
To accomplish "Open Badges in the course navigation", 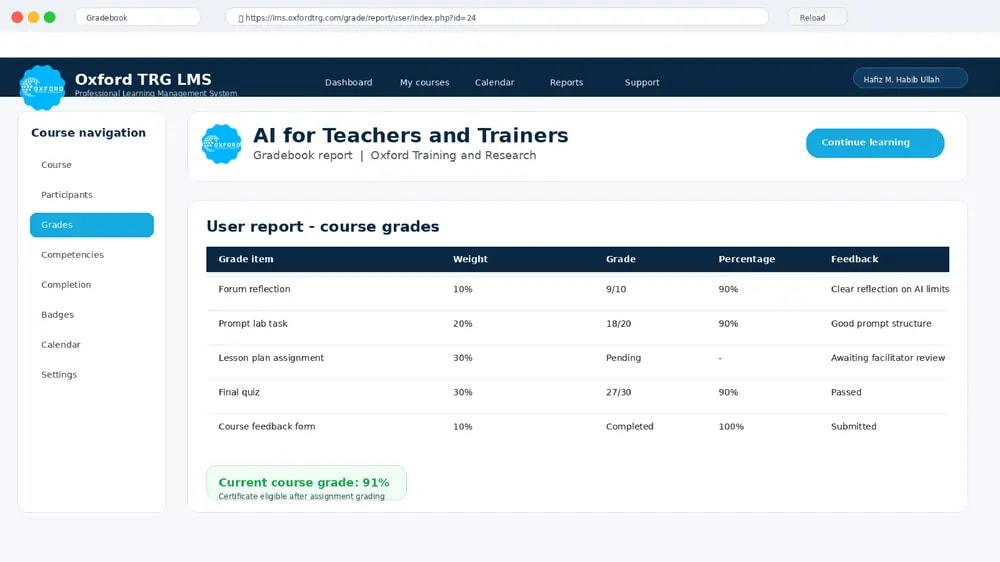I will click(57, 314).
